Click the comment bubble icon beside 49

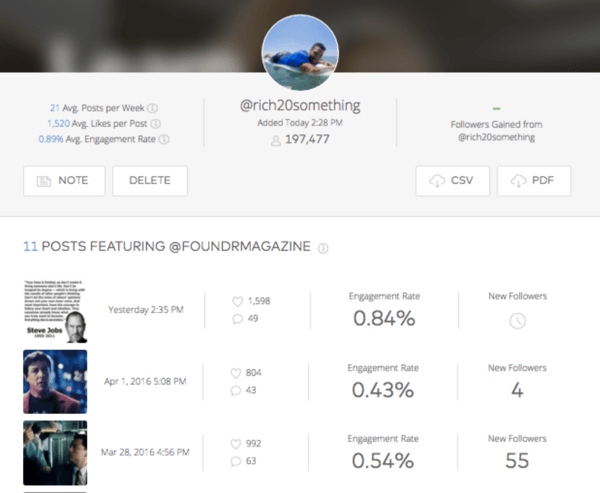(238, 318)
